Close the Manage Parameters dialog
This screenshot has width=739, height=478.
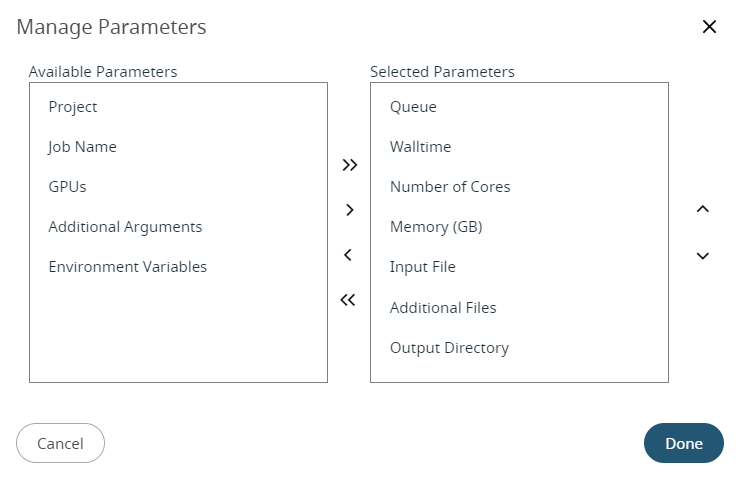709,27
